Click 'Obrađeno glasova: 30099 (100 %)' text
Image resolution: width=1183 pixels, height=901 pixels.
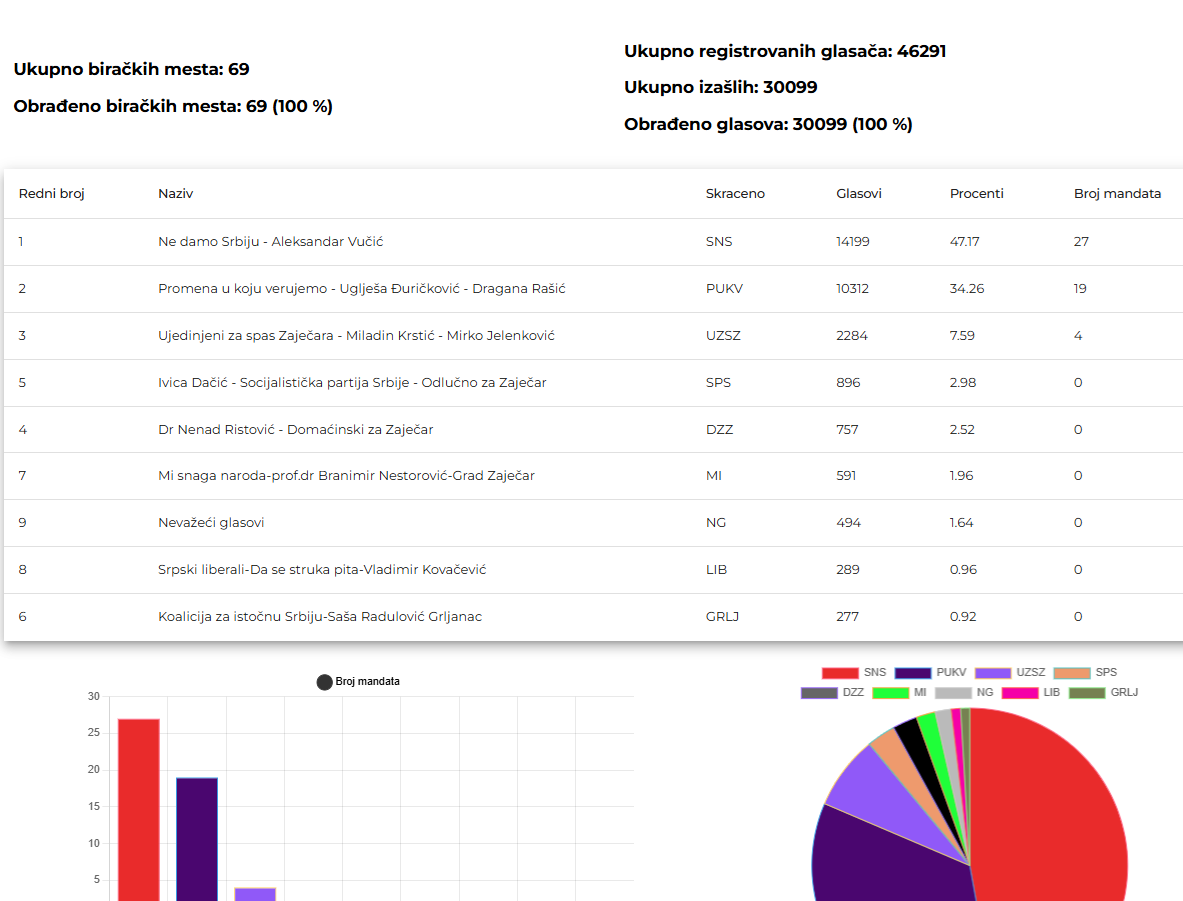click(x=768, y=125)
